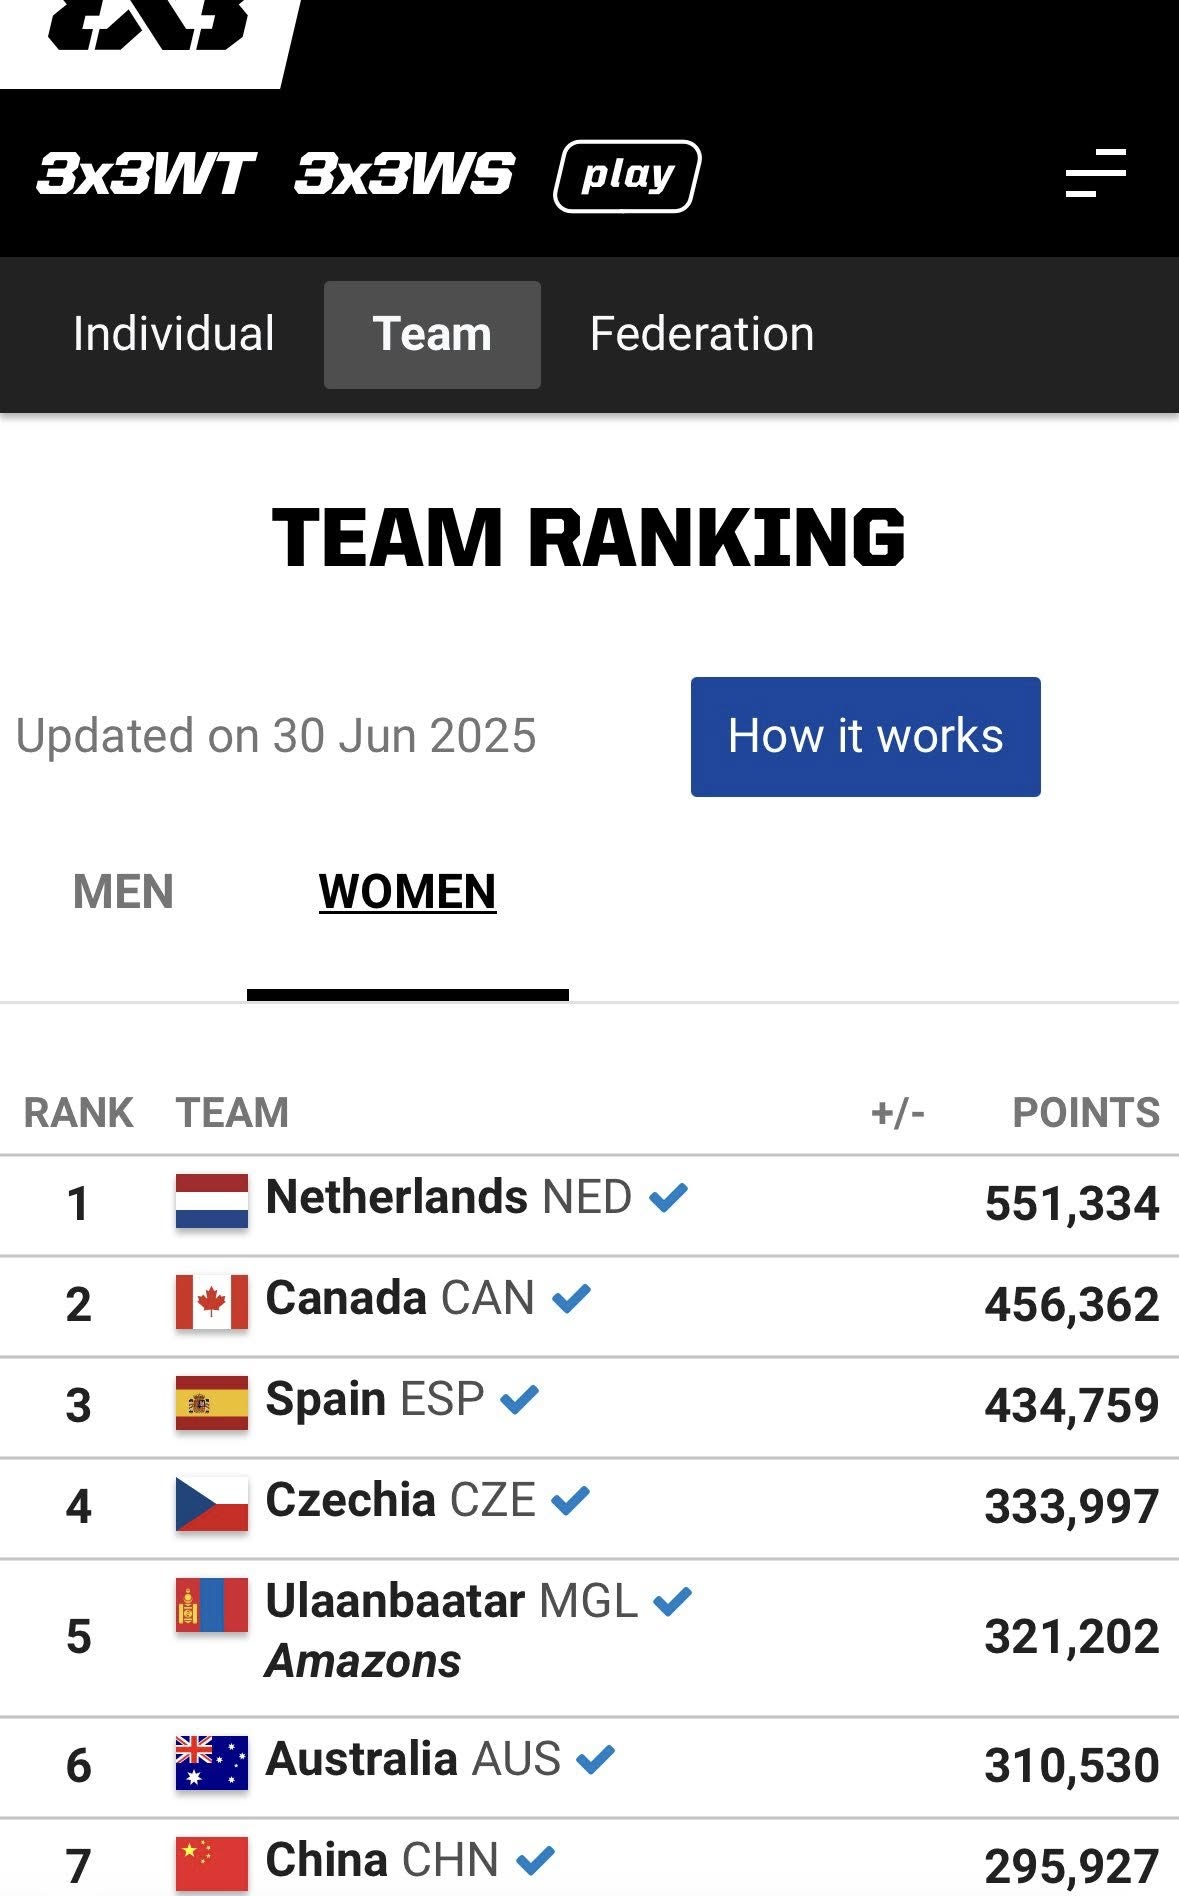Click the Netherlands flag icon
The height and width of the screenshot is (1896, 1179).
click(212, 1201)
